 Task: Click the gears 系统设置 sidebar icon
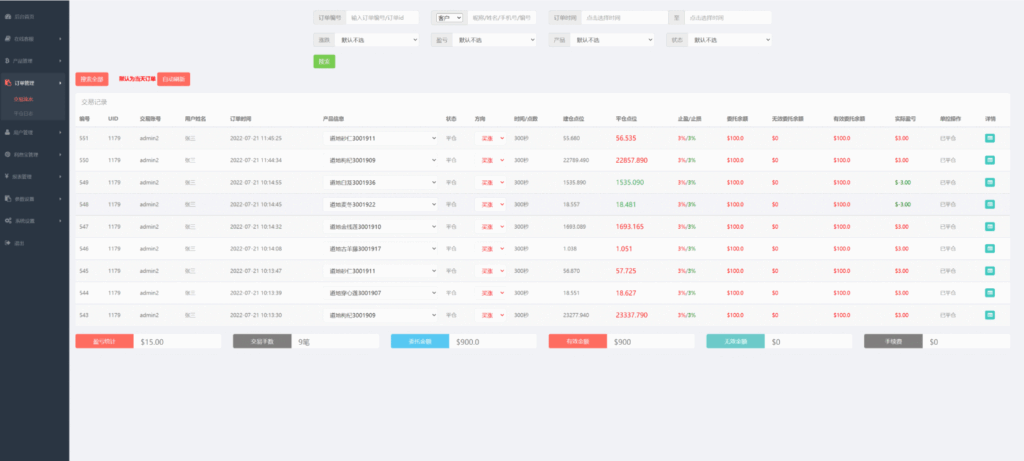[x=7, y=221]
